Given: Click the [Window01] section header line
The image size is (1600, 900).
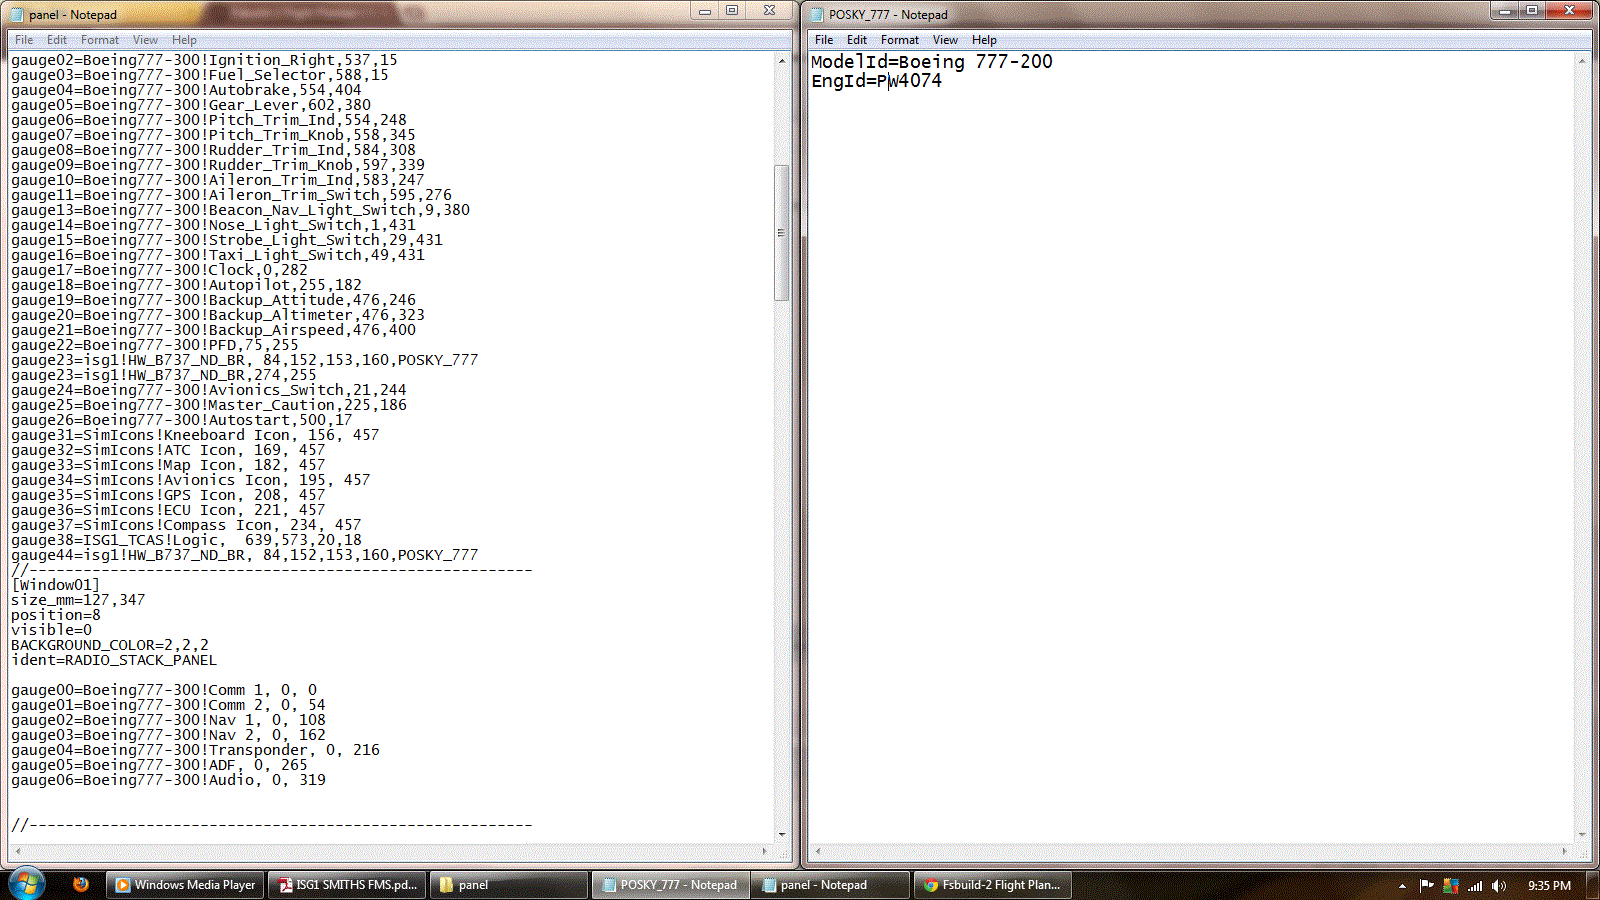Looking at the screenshot, I should tap(55, 585).
